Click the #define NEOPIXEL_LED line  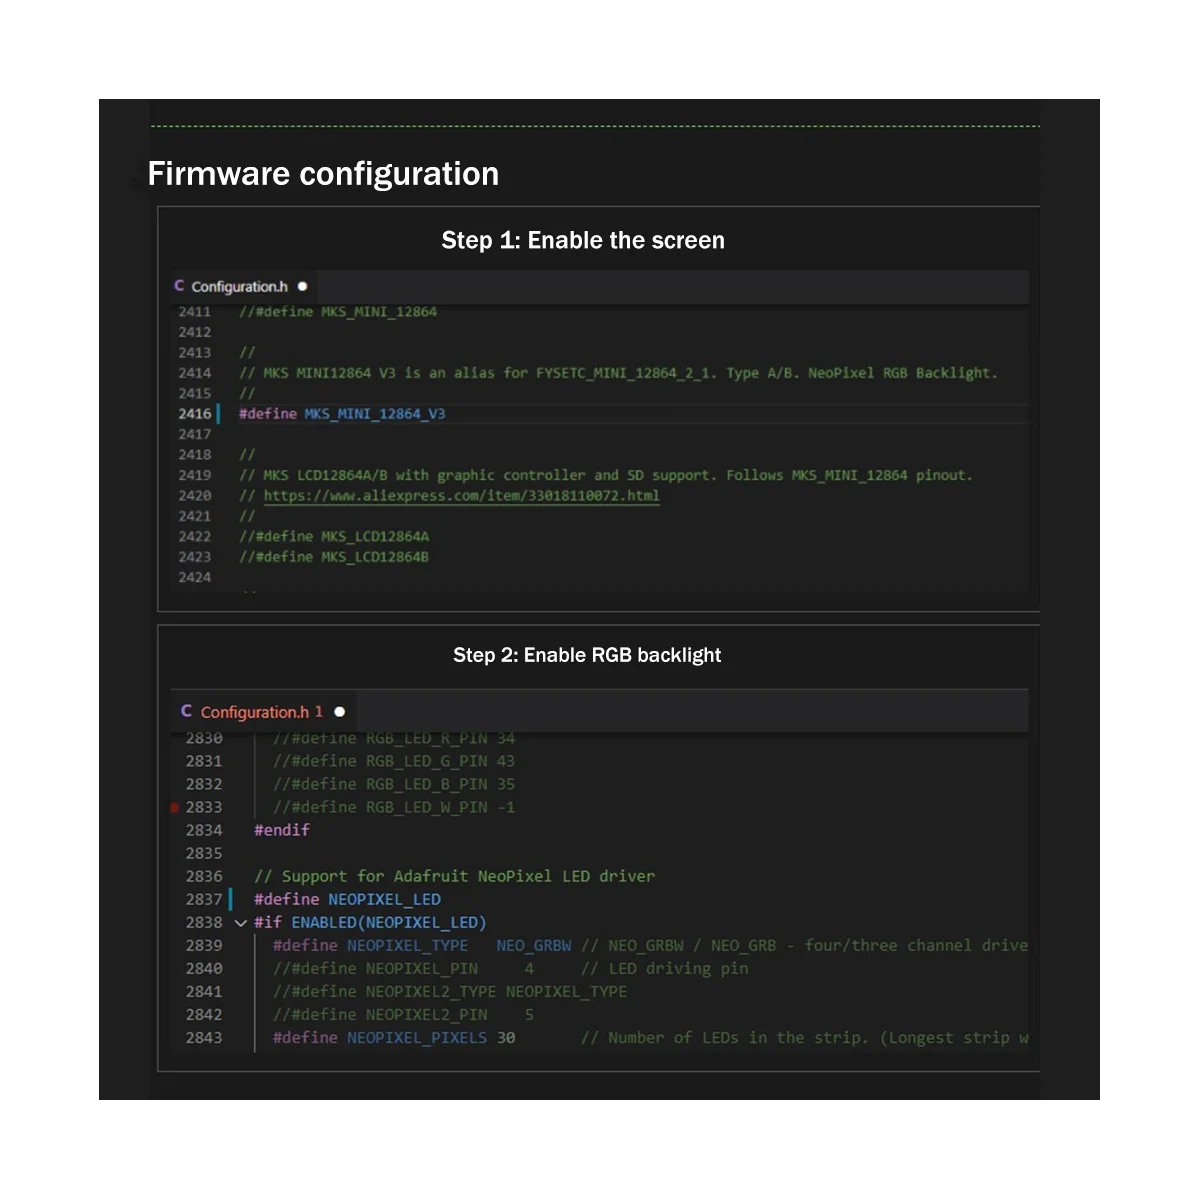coord(347,899)
